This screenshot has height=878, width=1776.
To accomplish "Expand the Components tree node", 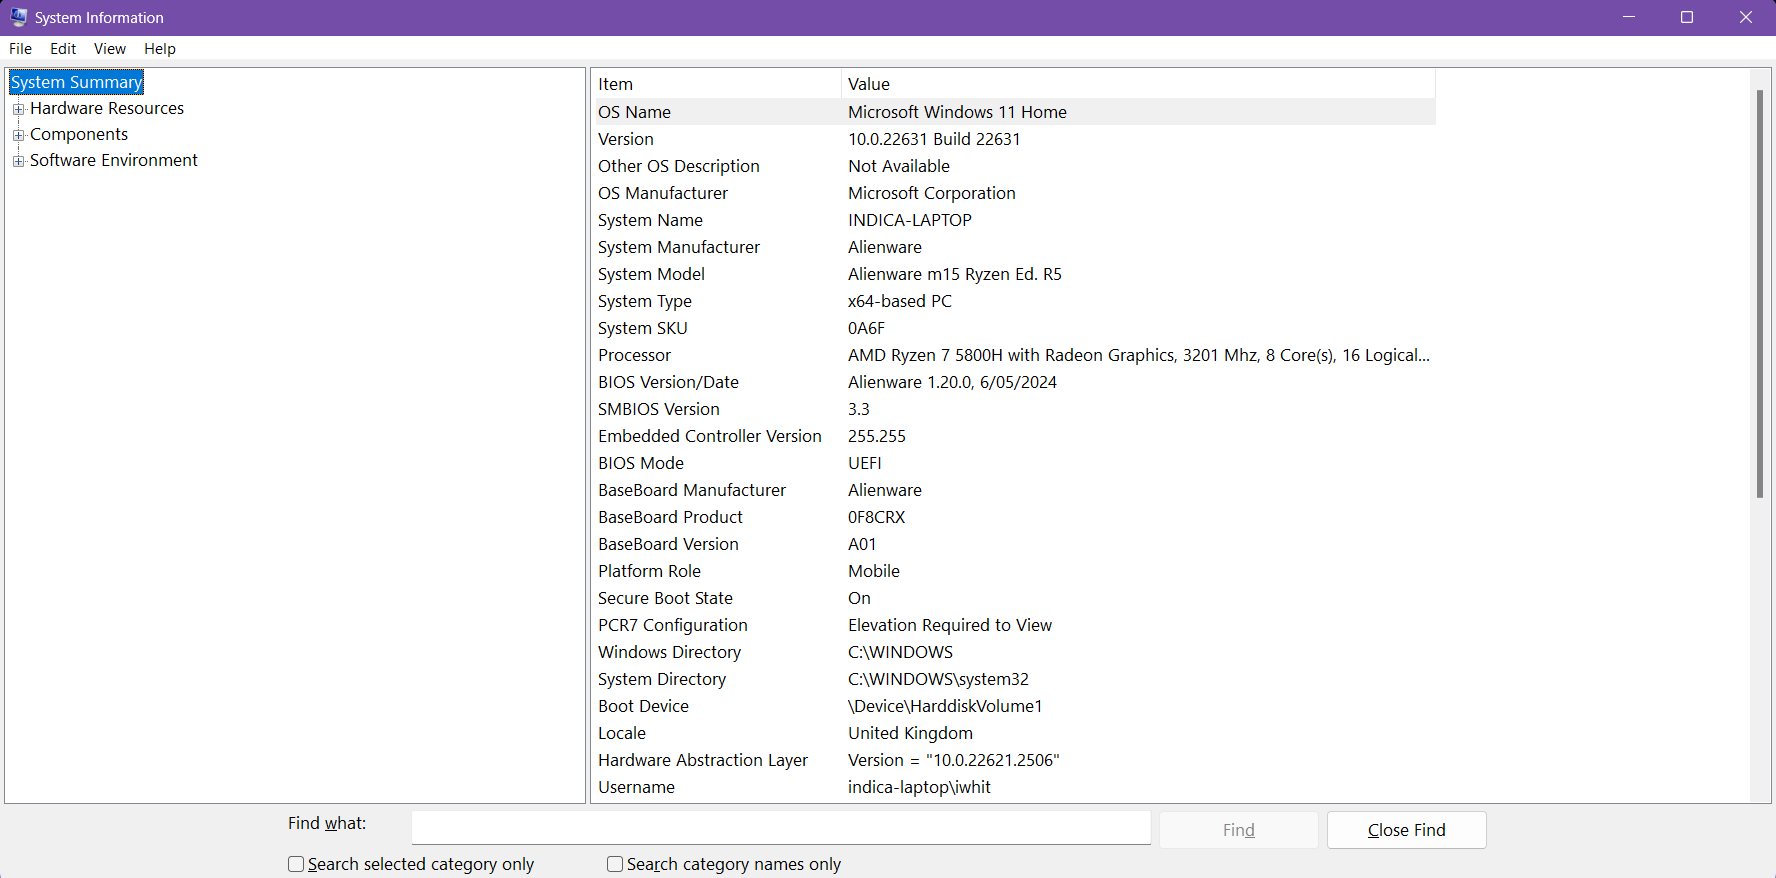I will 18,135.
